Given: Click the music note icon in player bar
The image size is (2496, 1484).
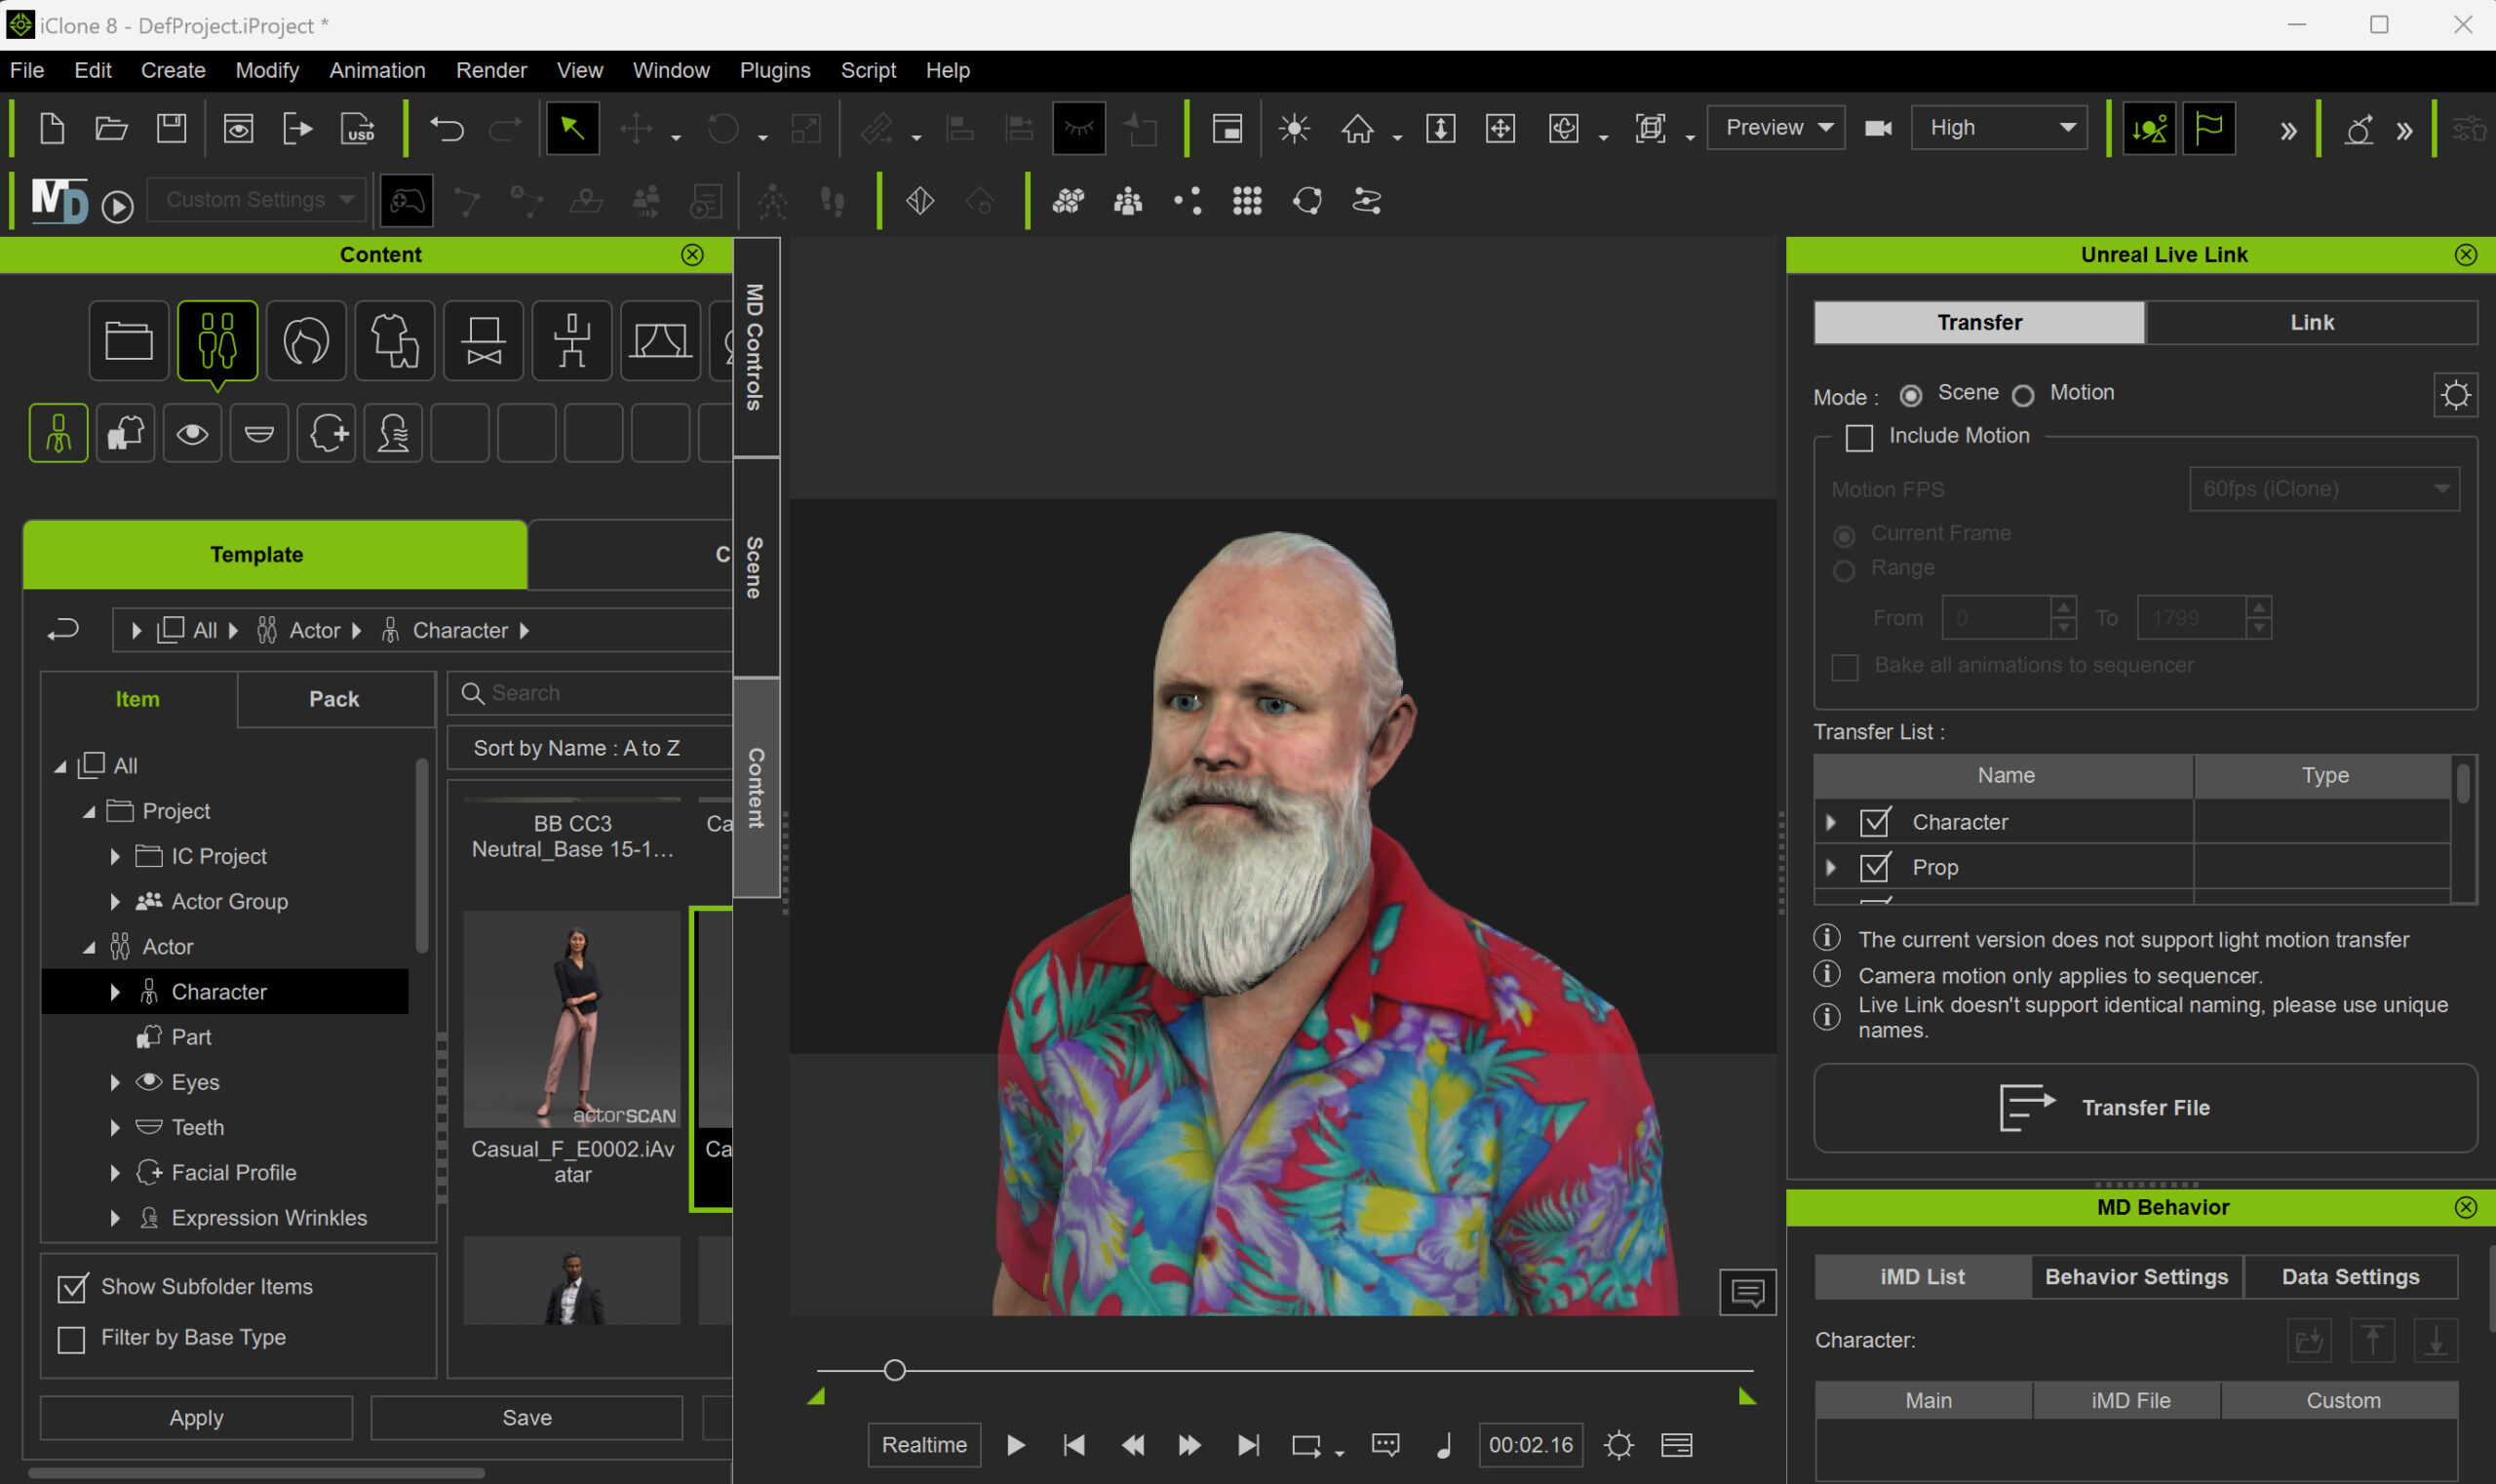Looking at the screenshot, I should coord(1444,1445).
